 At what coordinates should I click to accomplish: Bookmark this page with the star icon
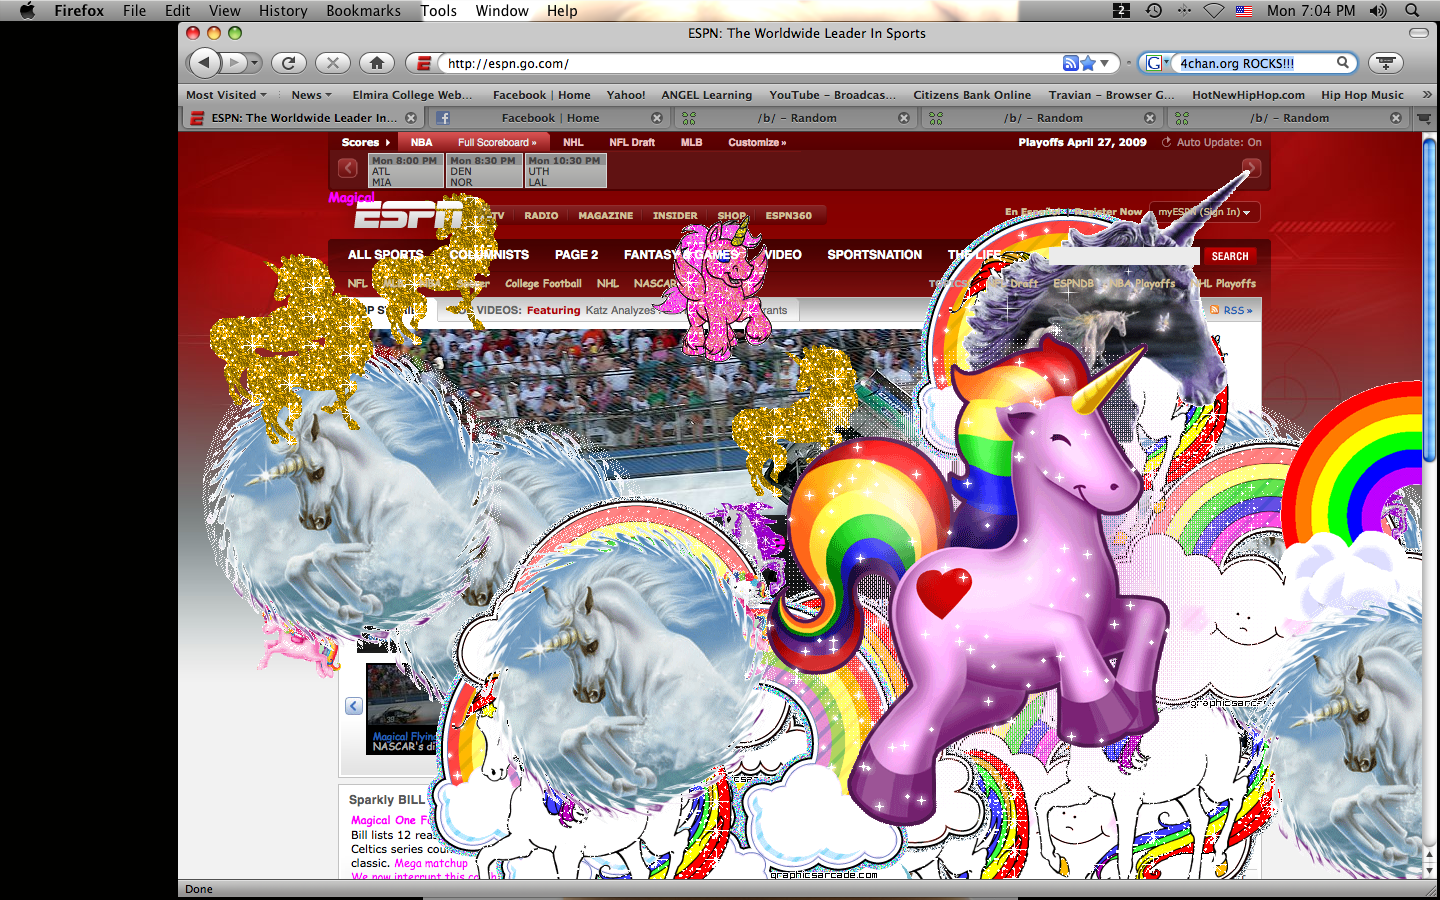click(1088, 63)
